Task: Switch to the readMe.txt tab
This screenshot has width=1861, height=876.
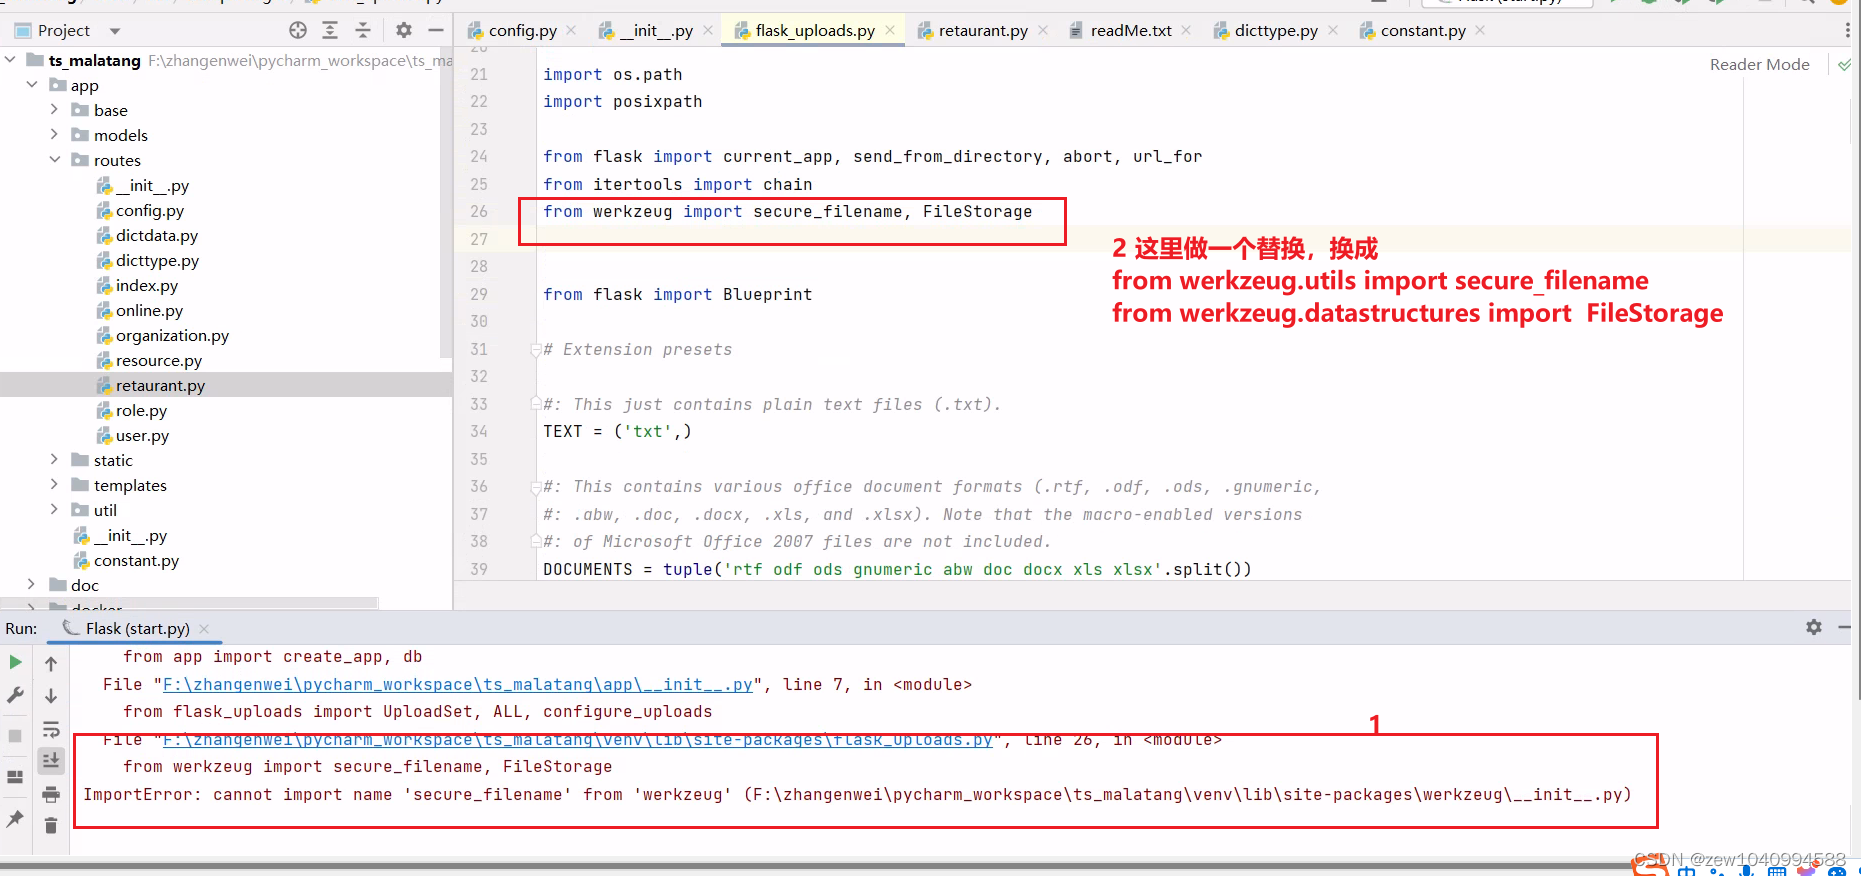Action: 1130,31
